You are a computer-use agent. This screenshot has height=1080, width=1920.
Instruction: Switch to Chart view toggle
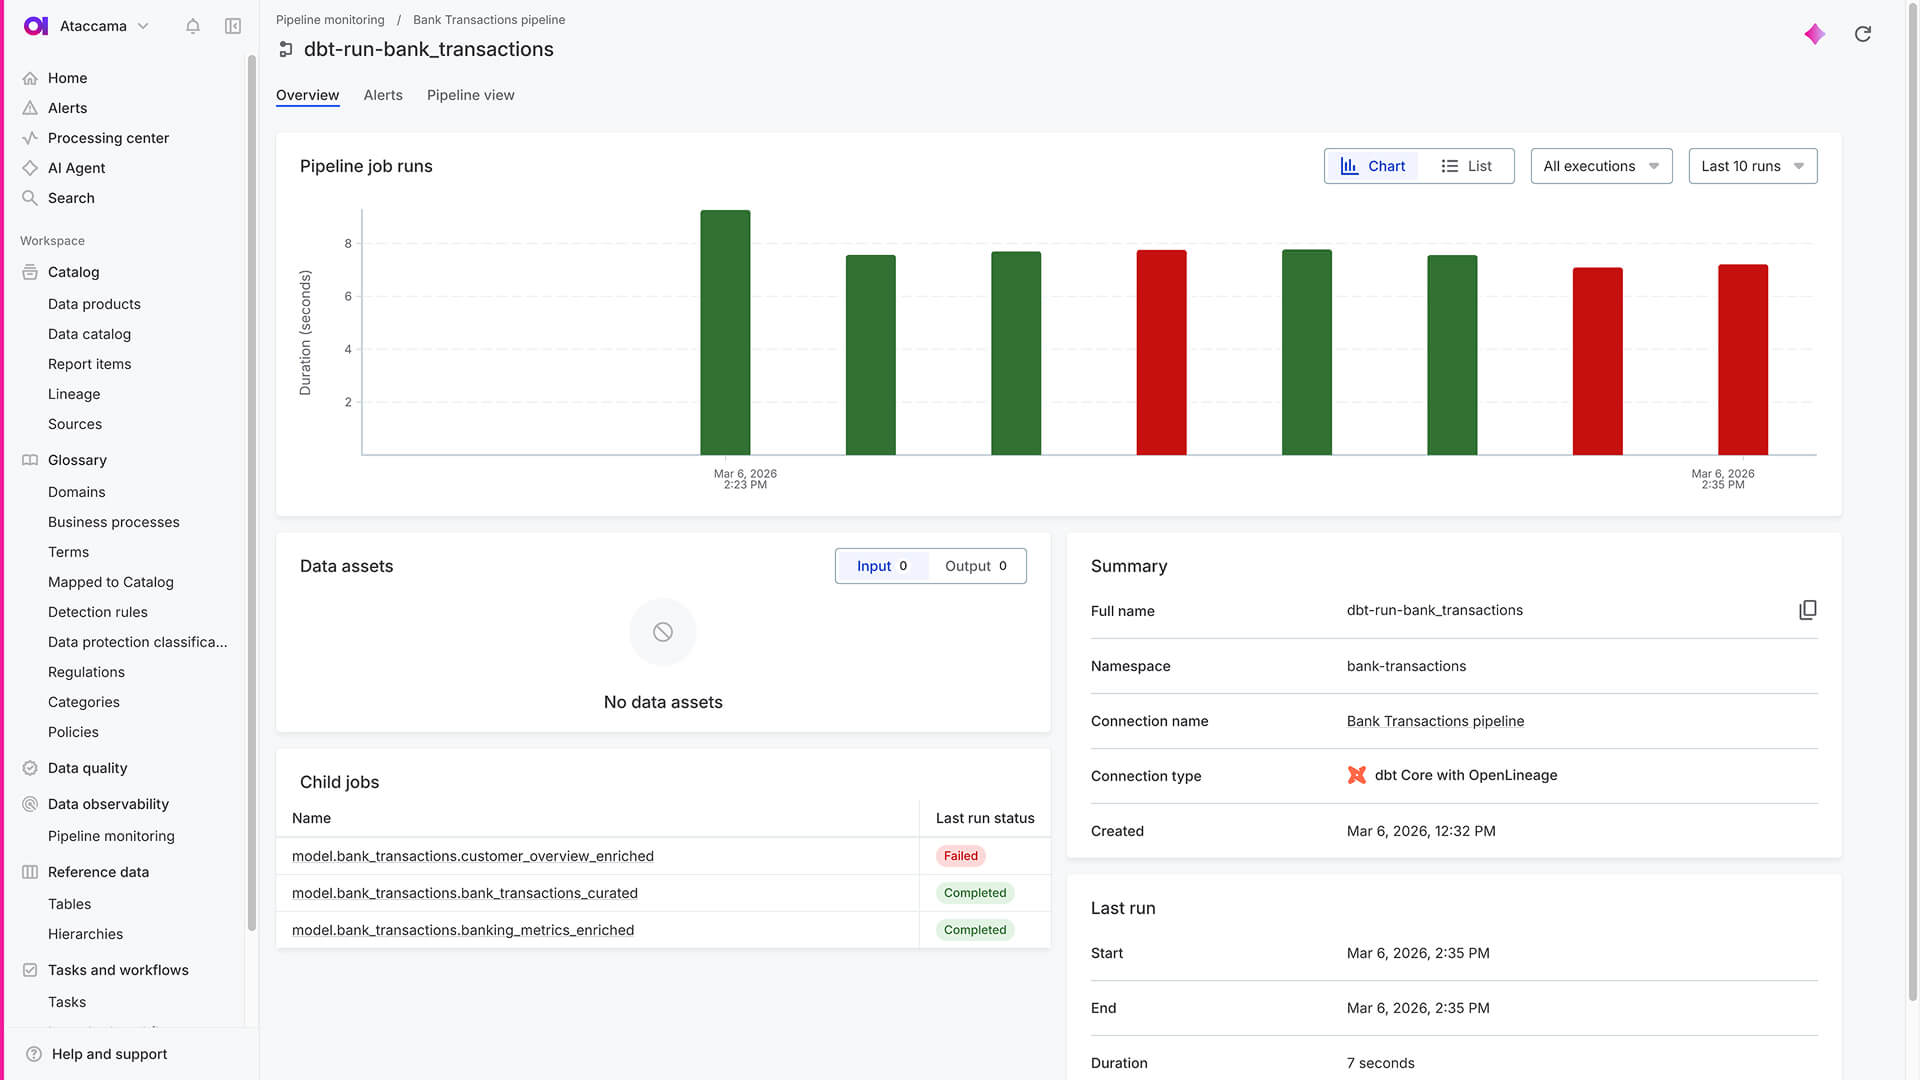[x=1372, y=166]
